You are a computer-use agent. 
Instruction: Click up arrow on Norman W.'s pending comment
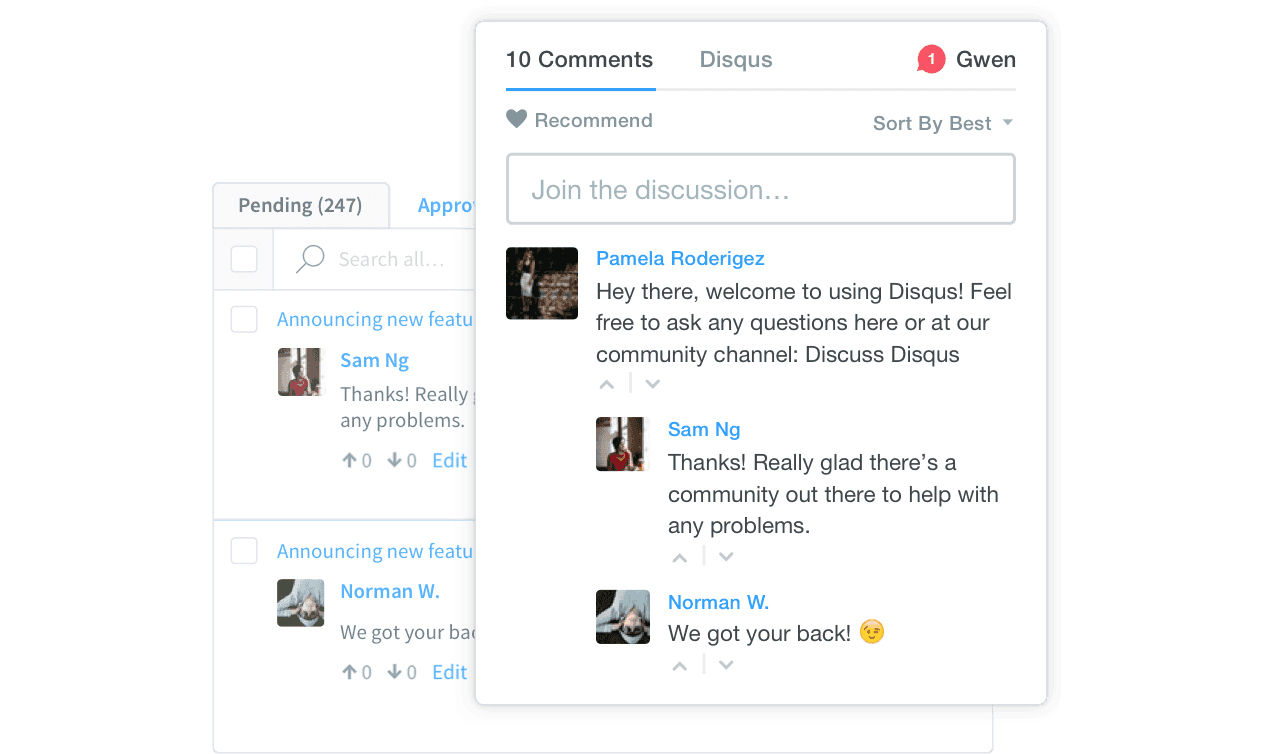pyautogui.click(x=349, y=672)
